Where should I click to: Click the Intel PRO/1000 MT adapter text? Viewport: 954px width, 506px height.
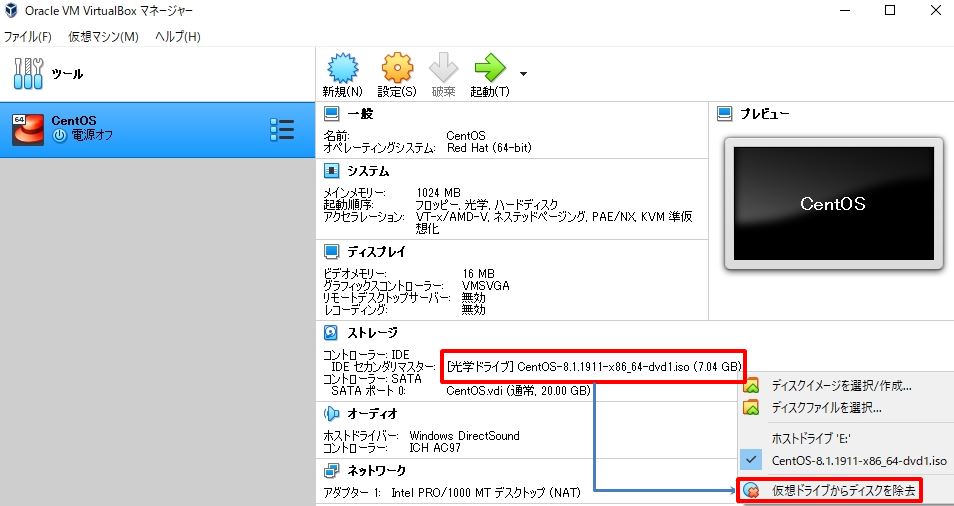[x=486, y=492]
